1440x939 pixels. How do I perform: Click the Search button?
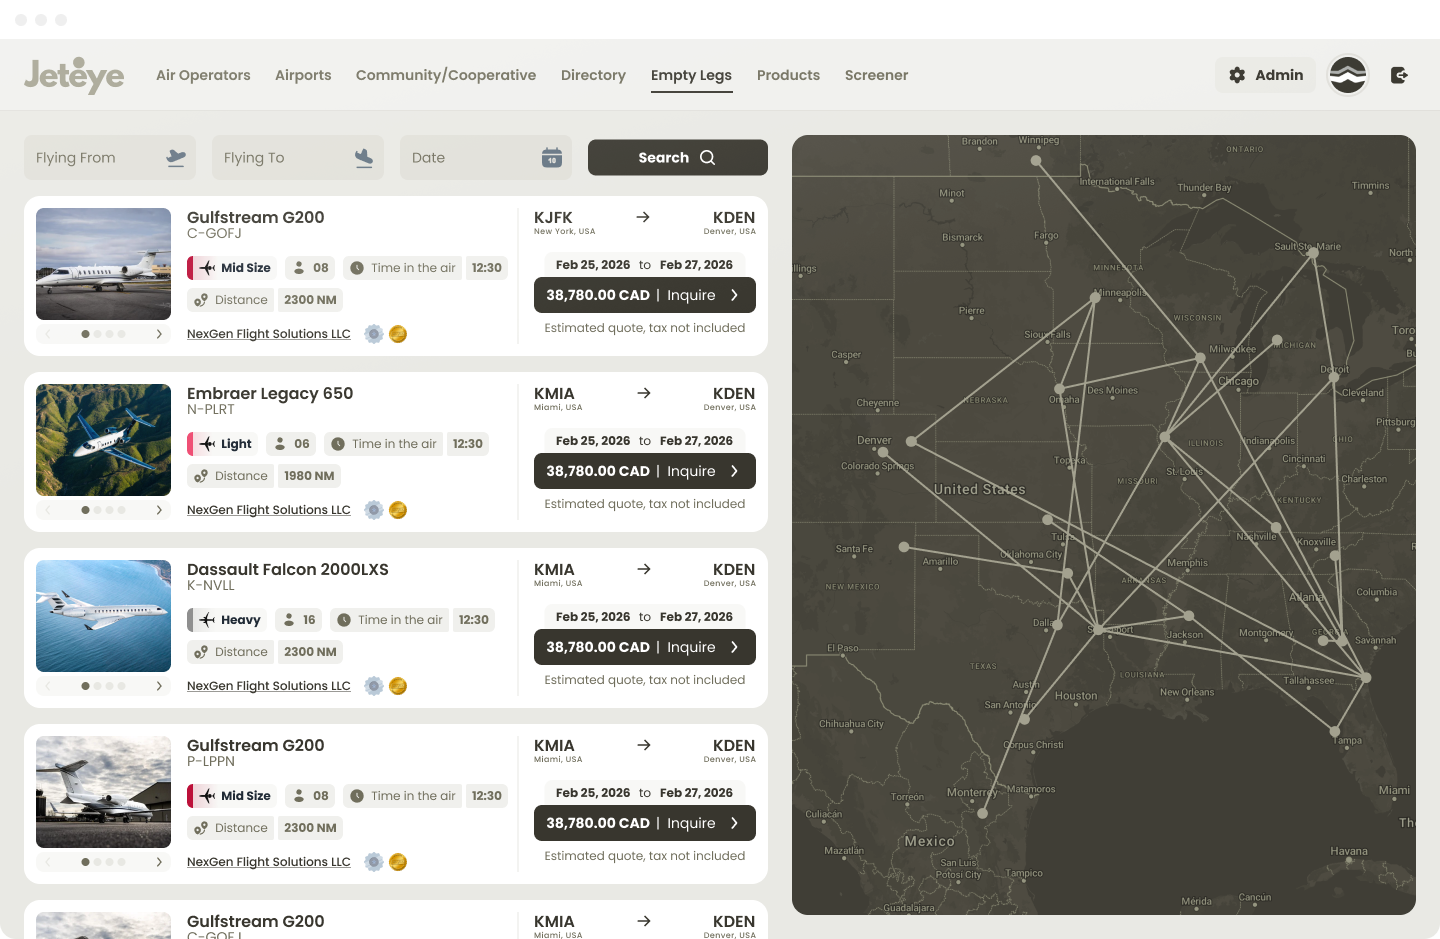[x=678, y=158]
